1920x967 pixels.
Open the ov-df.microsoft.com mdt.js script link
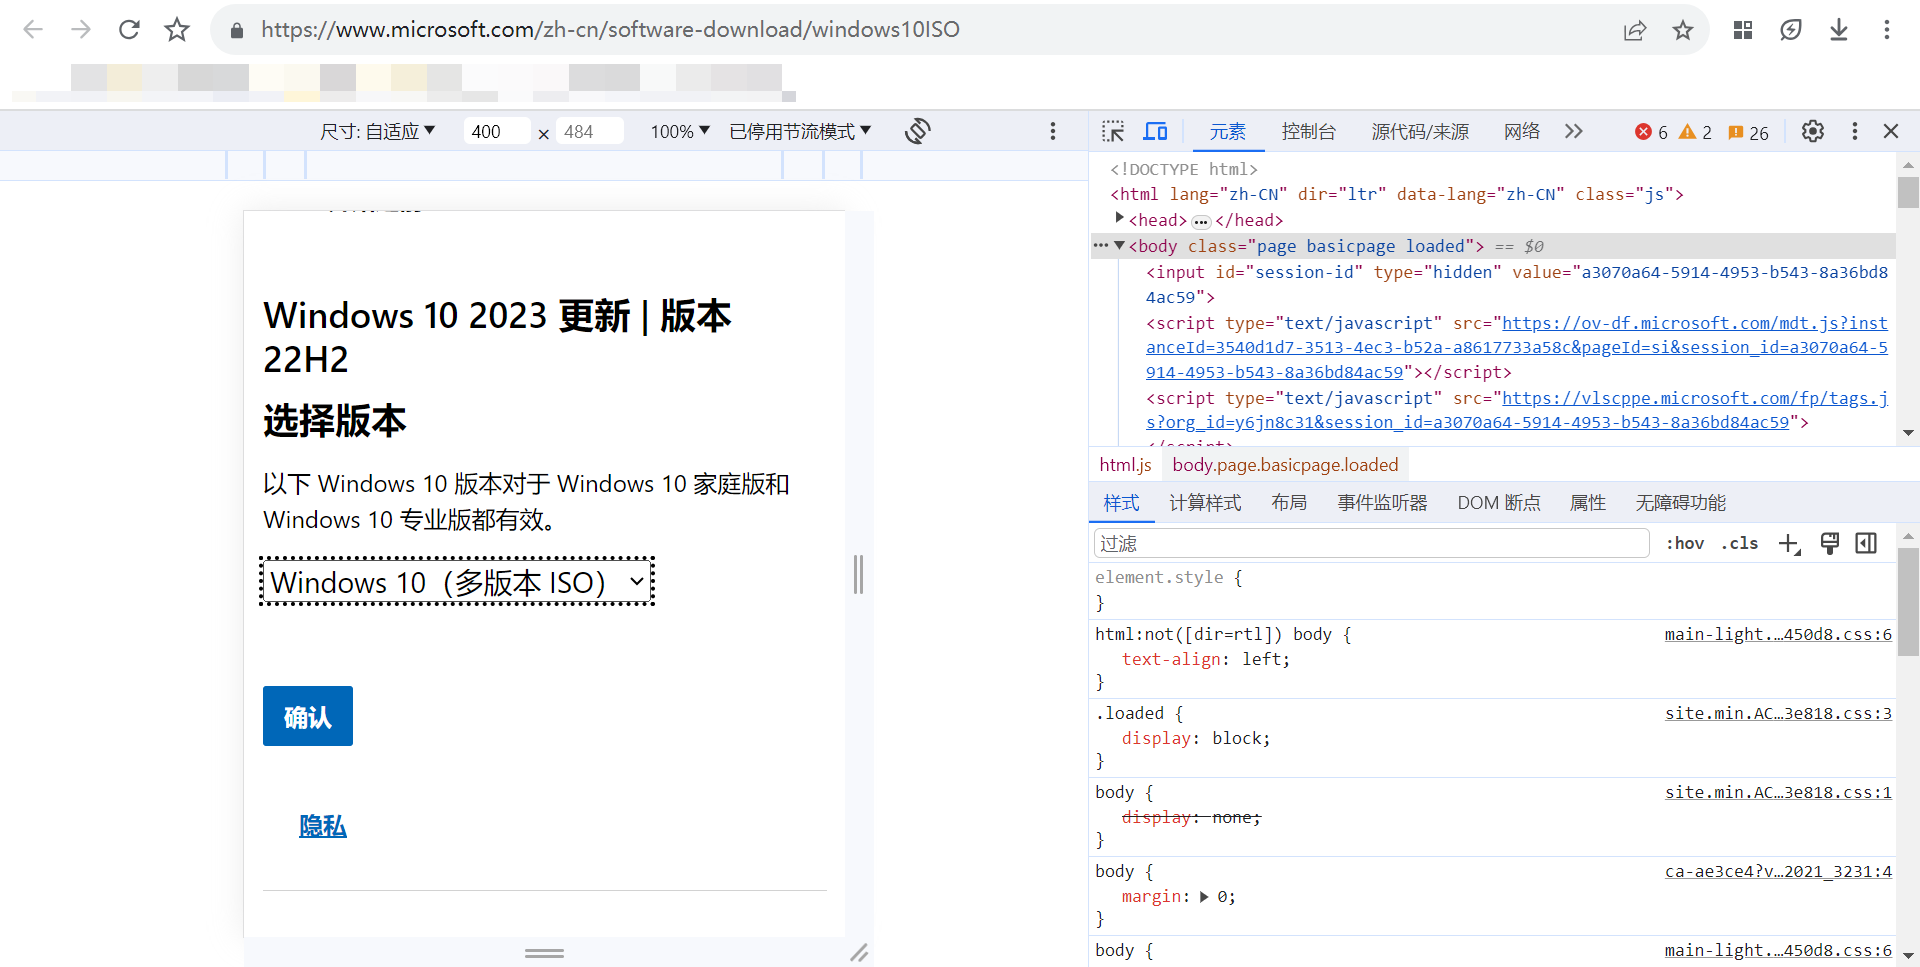[1517, 347]
